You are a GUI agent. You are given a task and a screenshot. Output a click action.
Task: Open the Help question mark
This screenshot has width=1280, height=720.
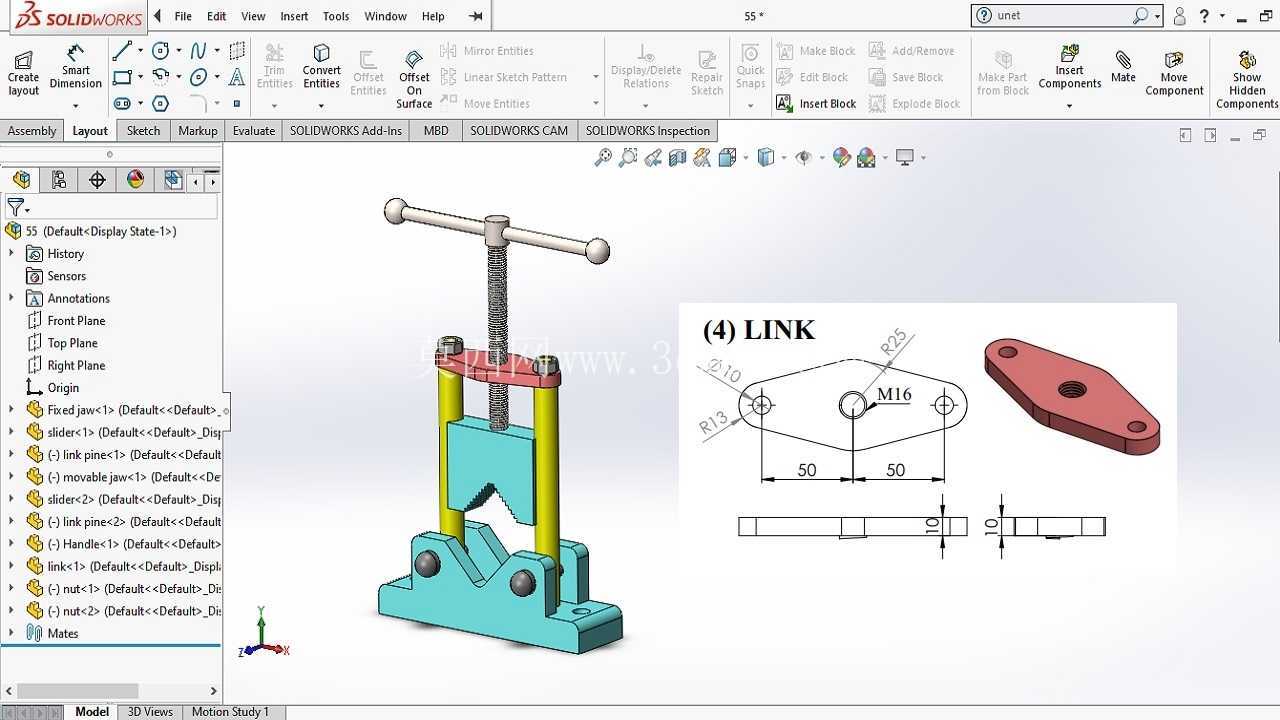[x=1204, y=16]
